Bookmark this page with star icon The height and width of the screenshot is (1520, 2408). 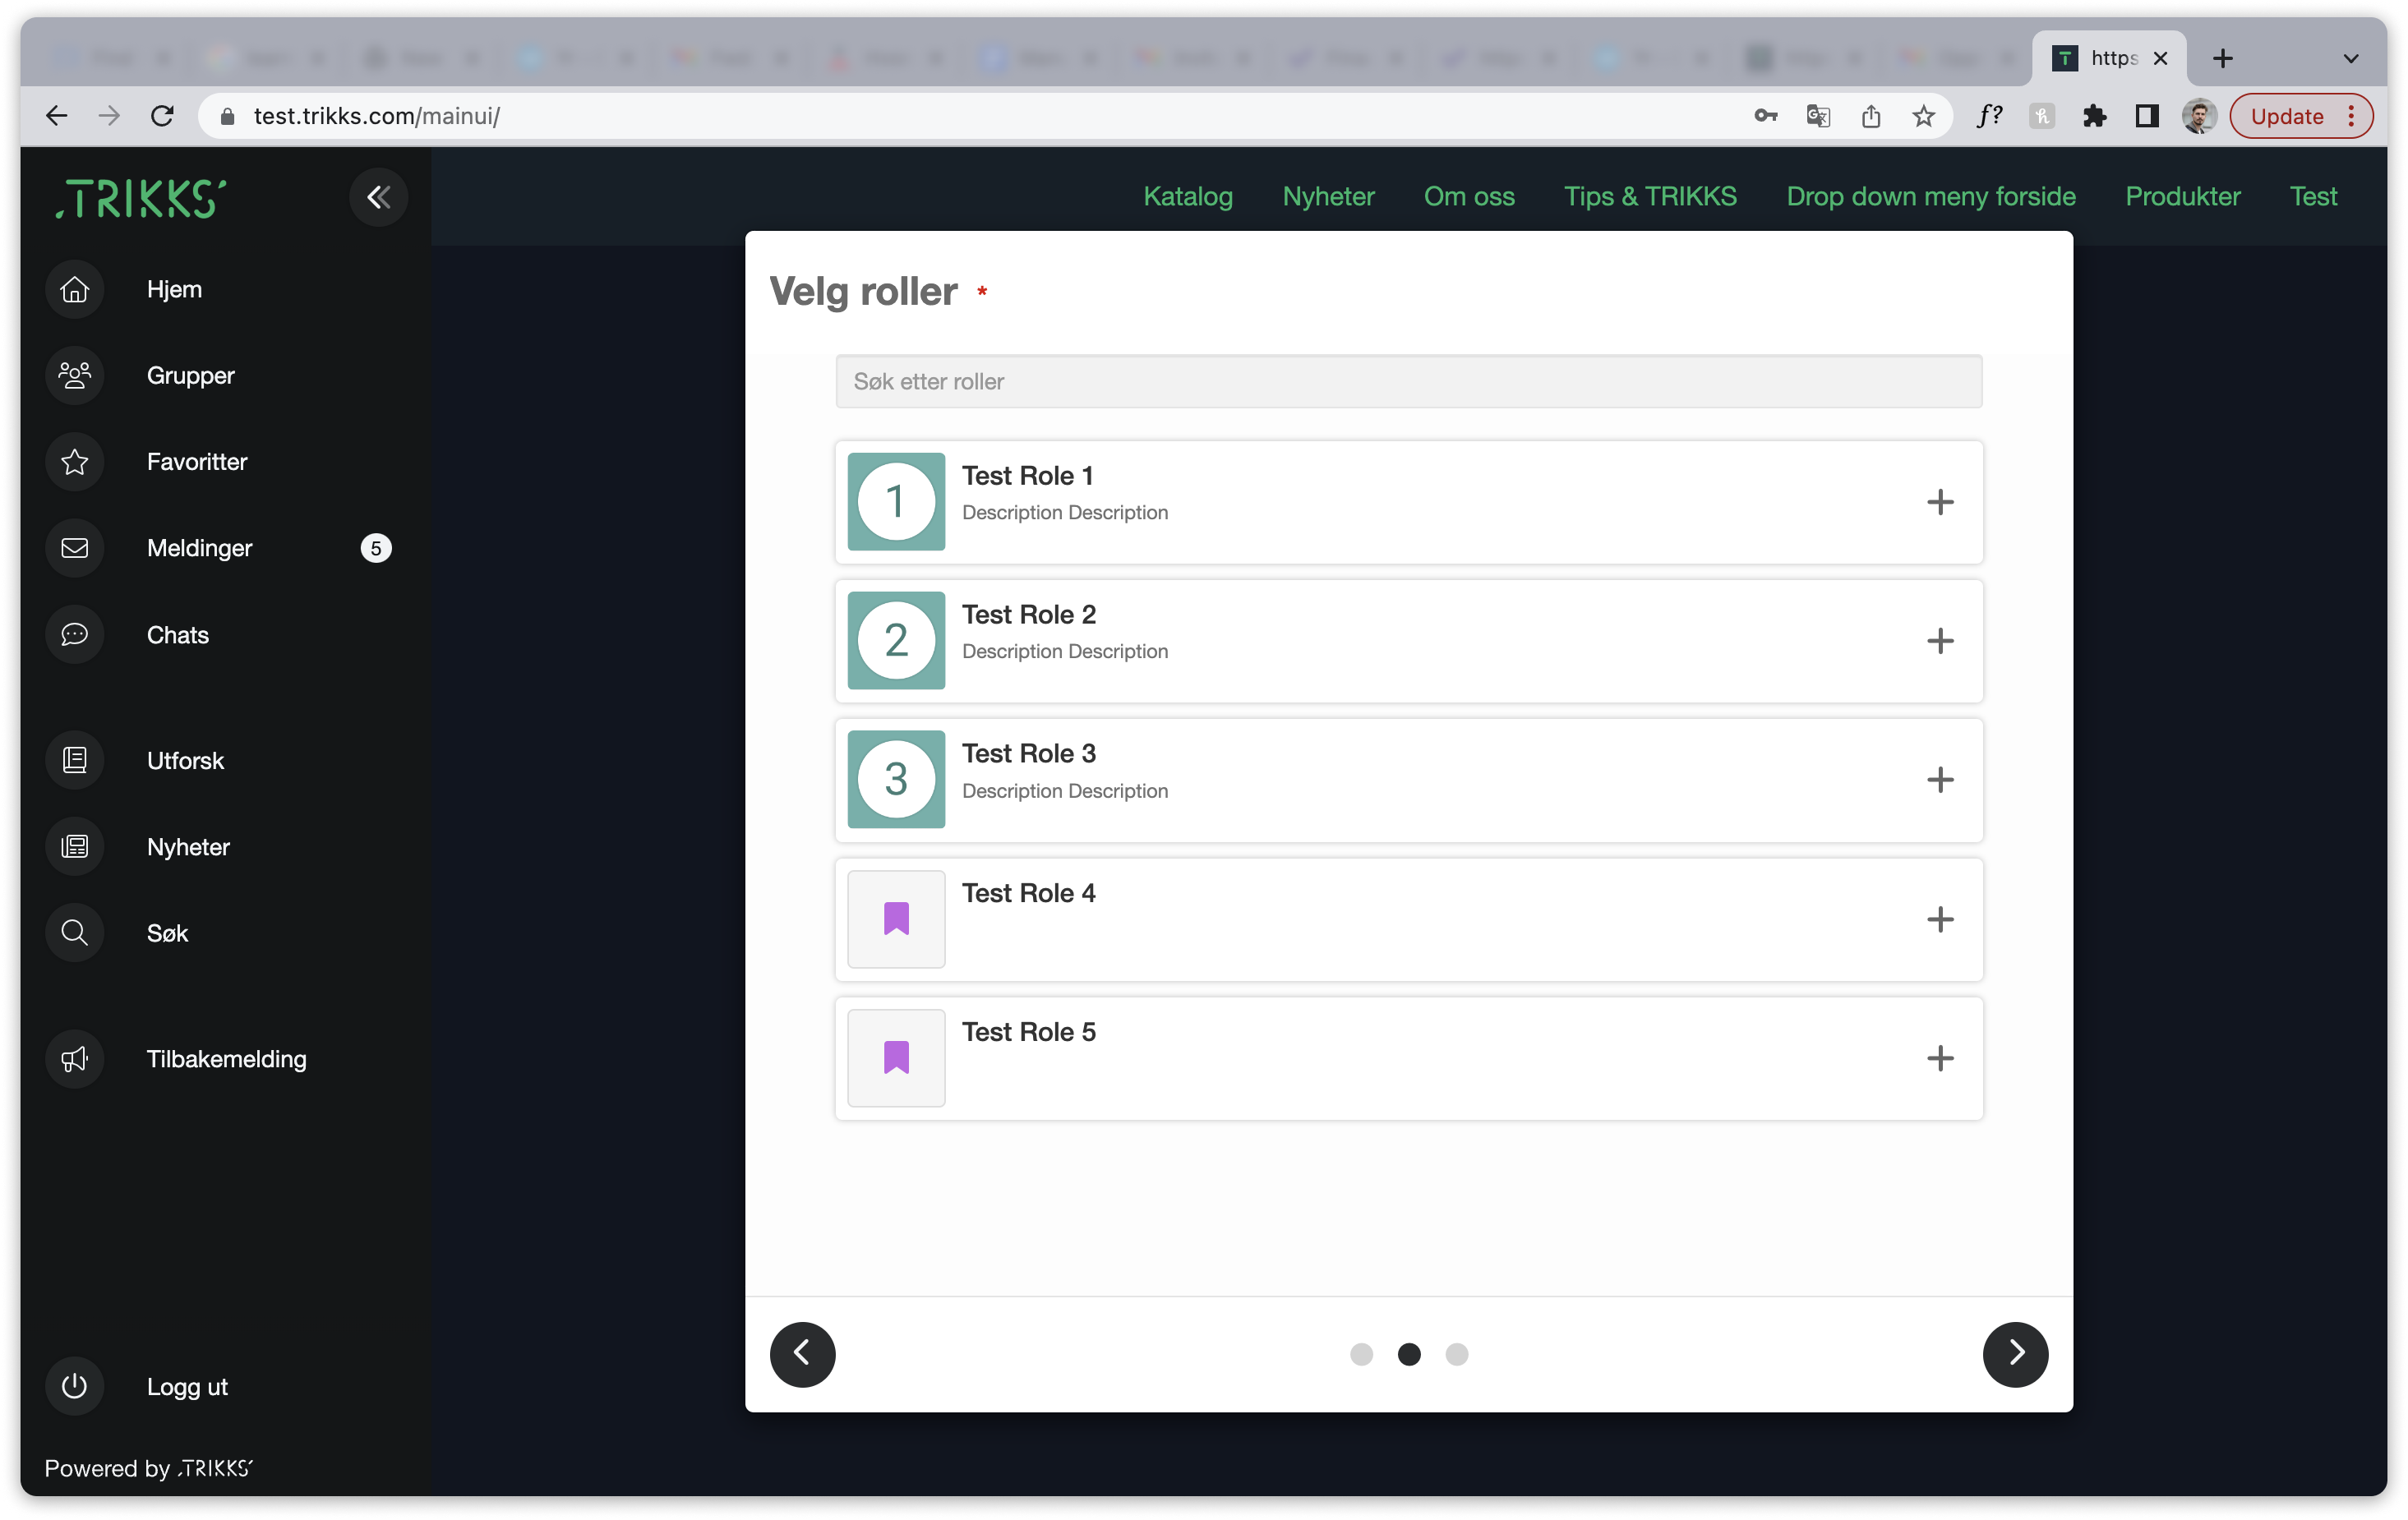[1924, 116]
